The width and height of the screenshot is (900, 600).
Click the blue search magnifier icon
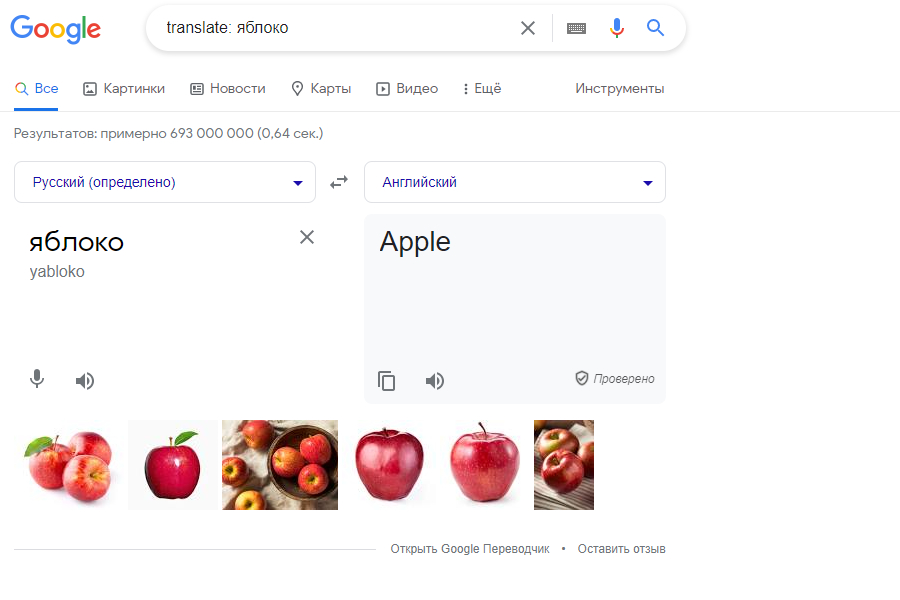click(x=656, y=28)
